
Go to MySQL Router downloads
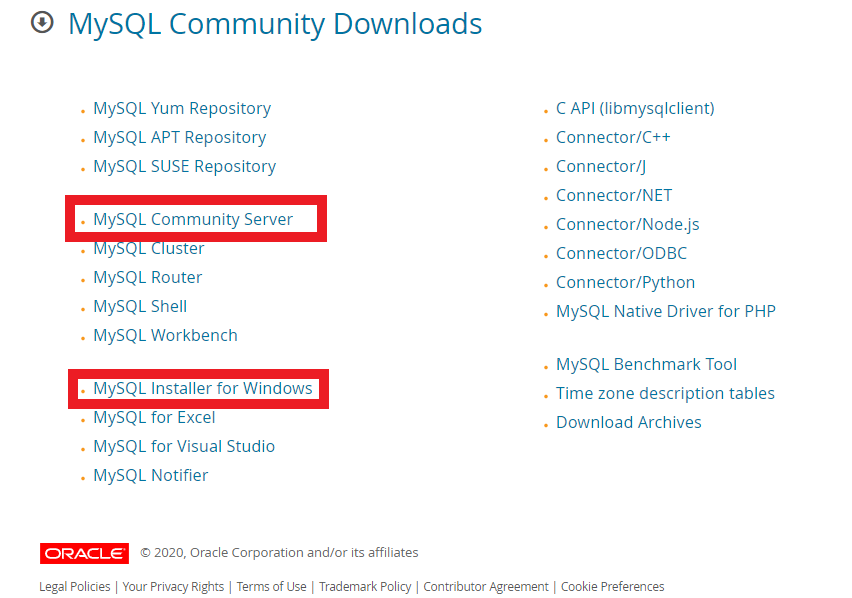pyautogui.click(x=148, y=277)
